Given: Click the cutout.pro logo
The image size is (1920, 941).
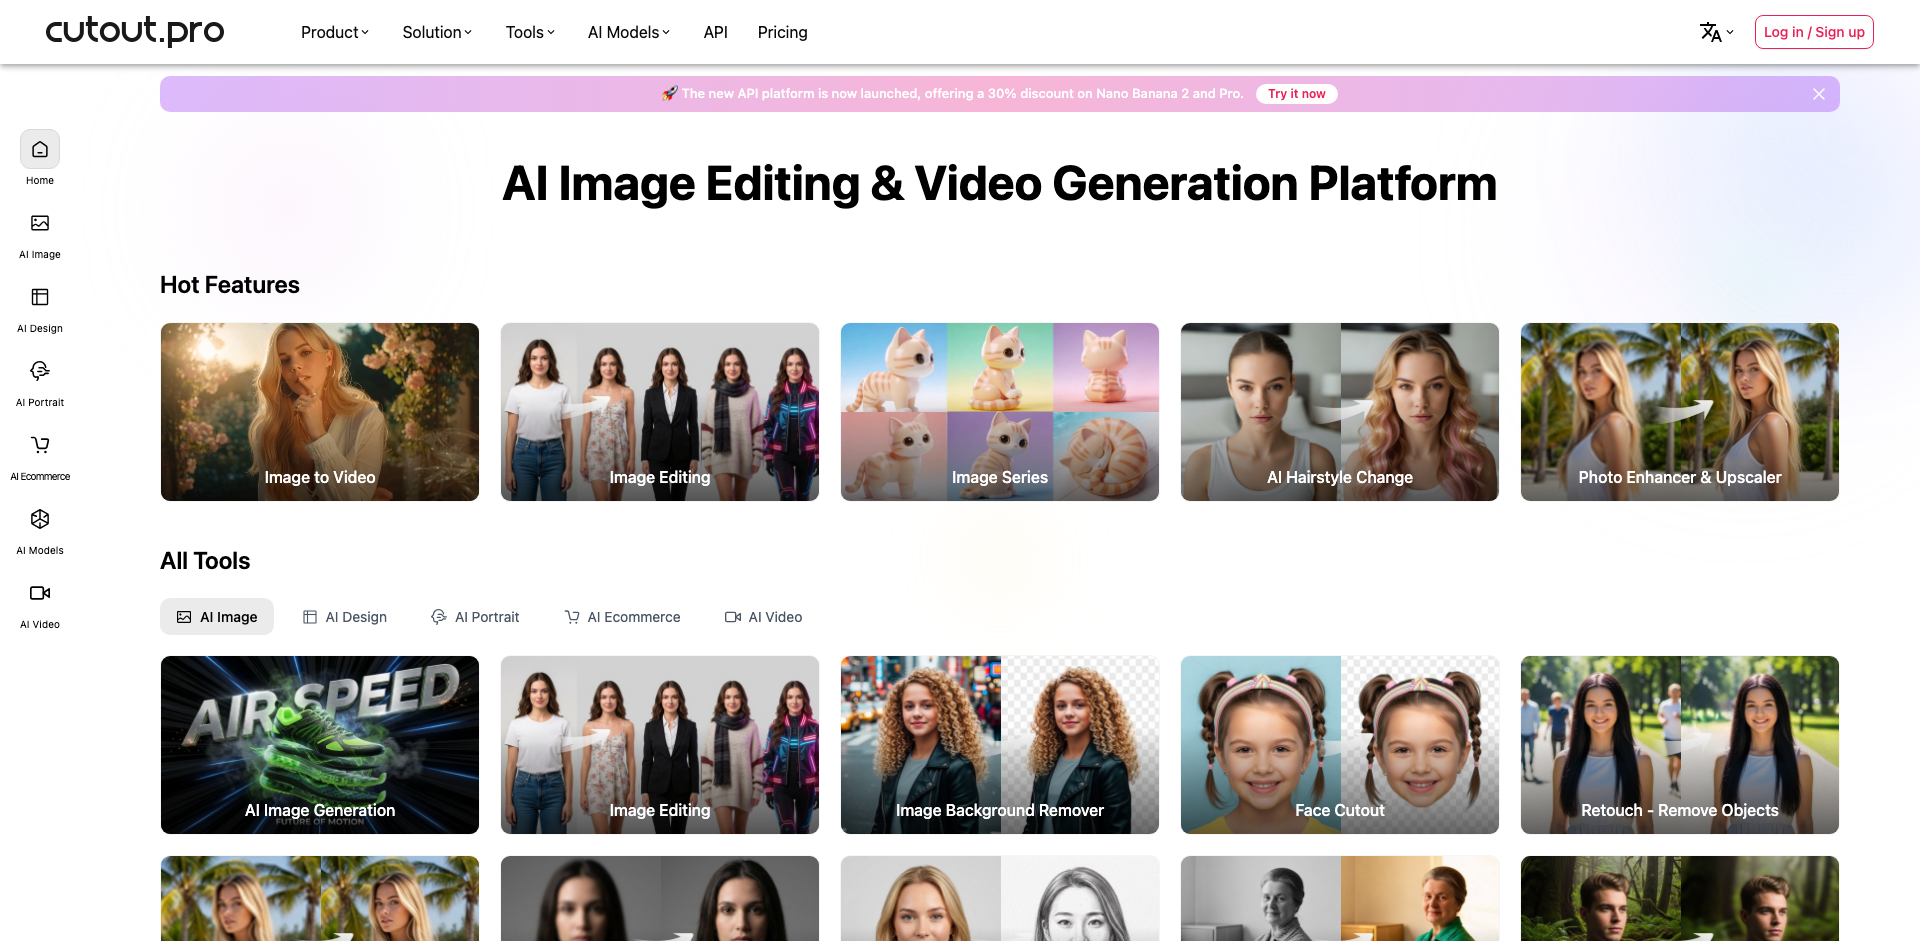Looking at the screenshot, I should tap(135, 31).
